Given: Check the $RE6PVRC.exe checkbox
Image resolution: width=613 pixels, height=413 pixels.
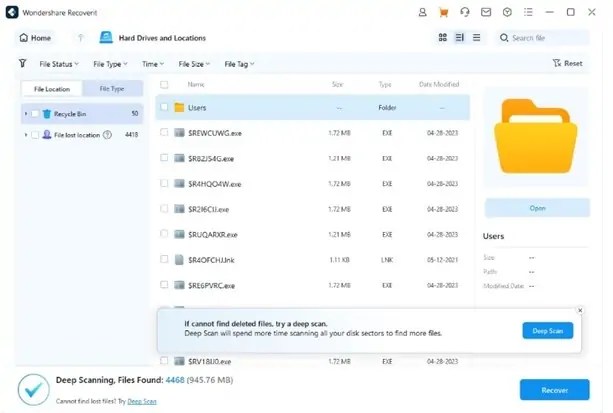Looking at the screenshot, I should pos(164,285).
